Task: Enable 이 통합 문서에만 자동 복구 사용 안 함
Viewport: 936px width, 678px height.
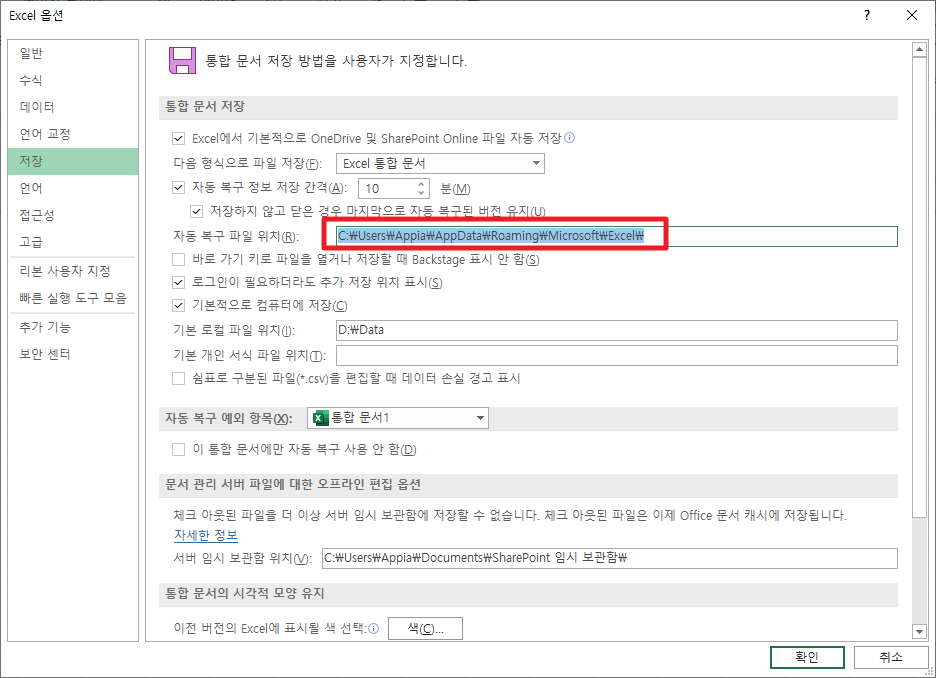Action: coord(178,449)
